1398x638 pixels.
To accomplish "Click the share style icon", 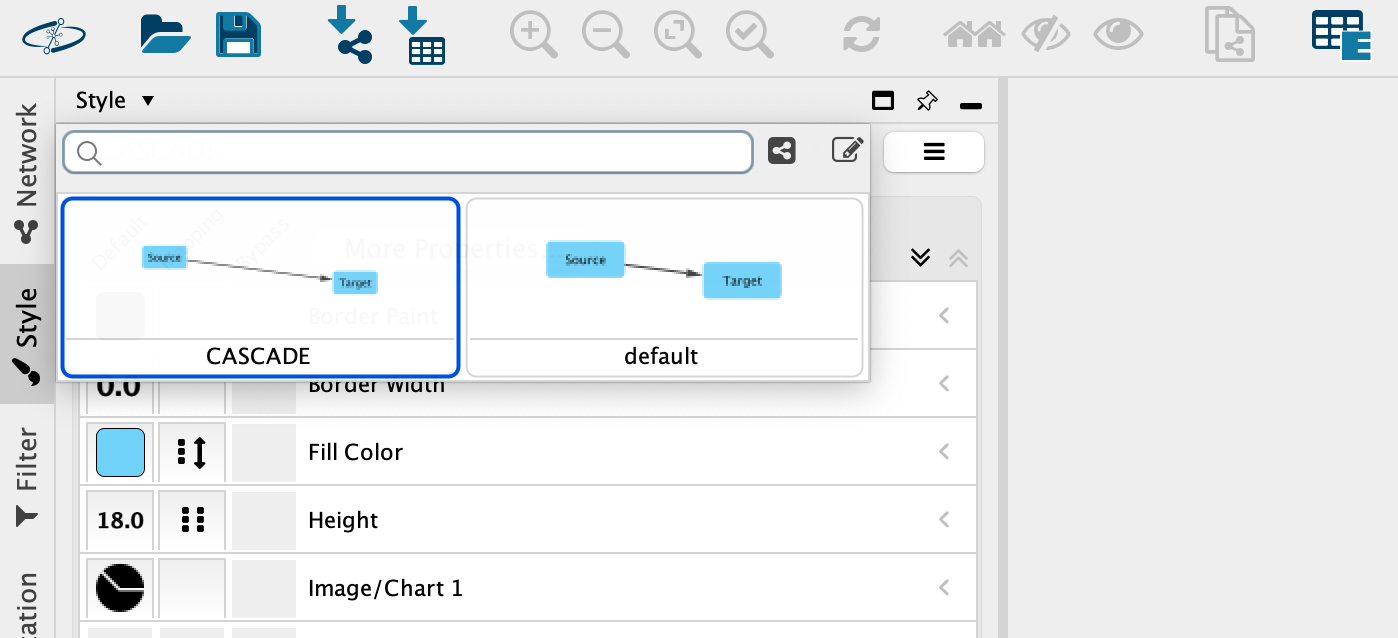I will pyautogui.click(x=782, y=151).
